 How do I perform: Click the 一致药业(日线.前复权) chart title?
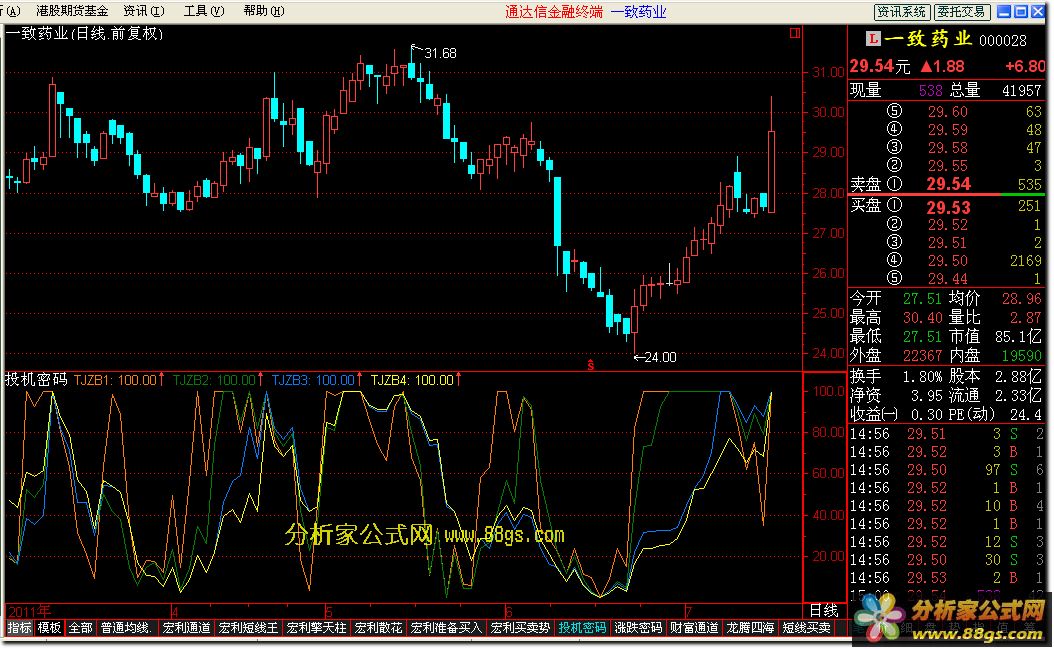point(85,33)
